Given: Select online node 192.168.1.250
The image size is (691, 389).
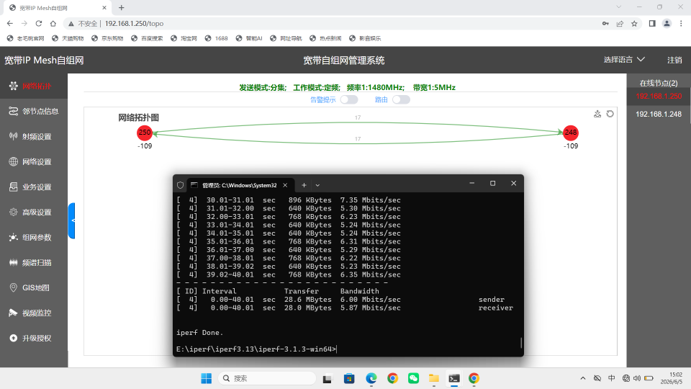Looking at the screenshot, I should coord(659,96).
